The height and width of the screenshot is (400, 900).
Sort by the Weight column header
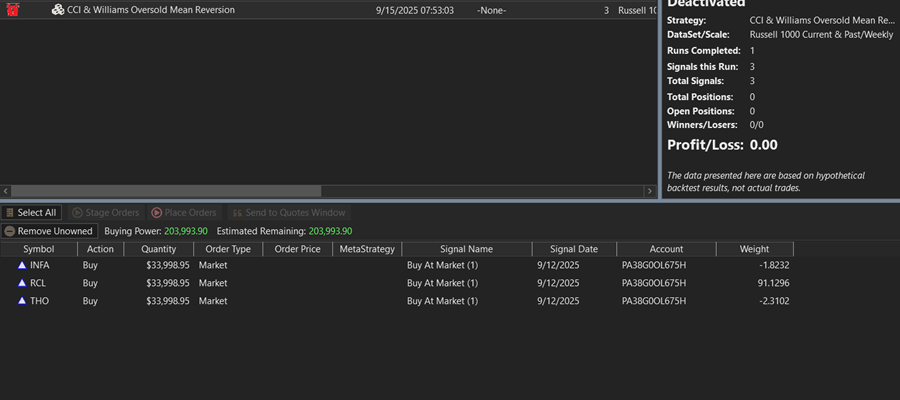754,249
